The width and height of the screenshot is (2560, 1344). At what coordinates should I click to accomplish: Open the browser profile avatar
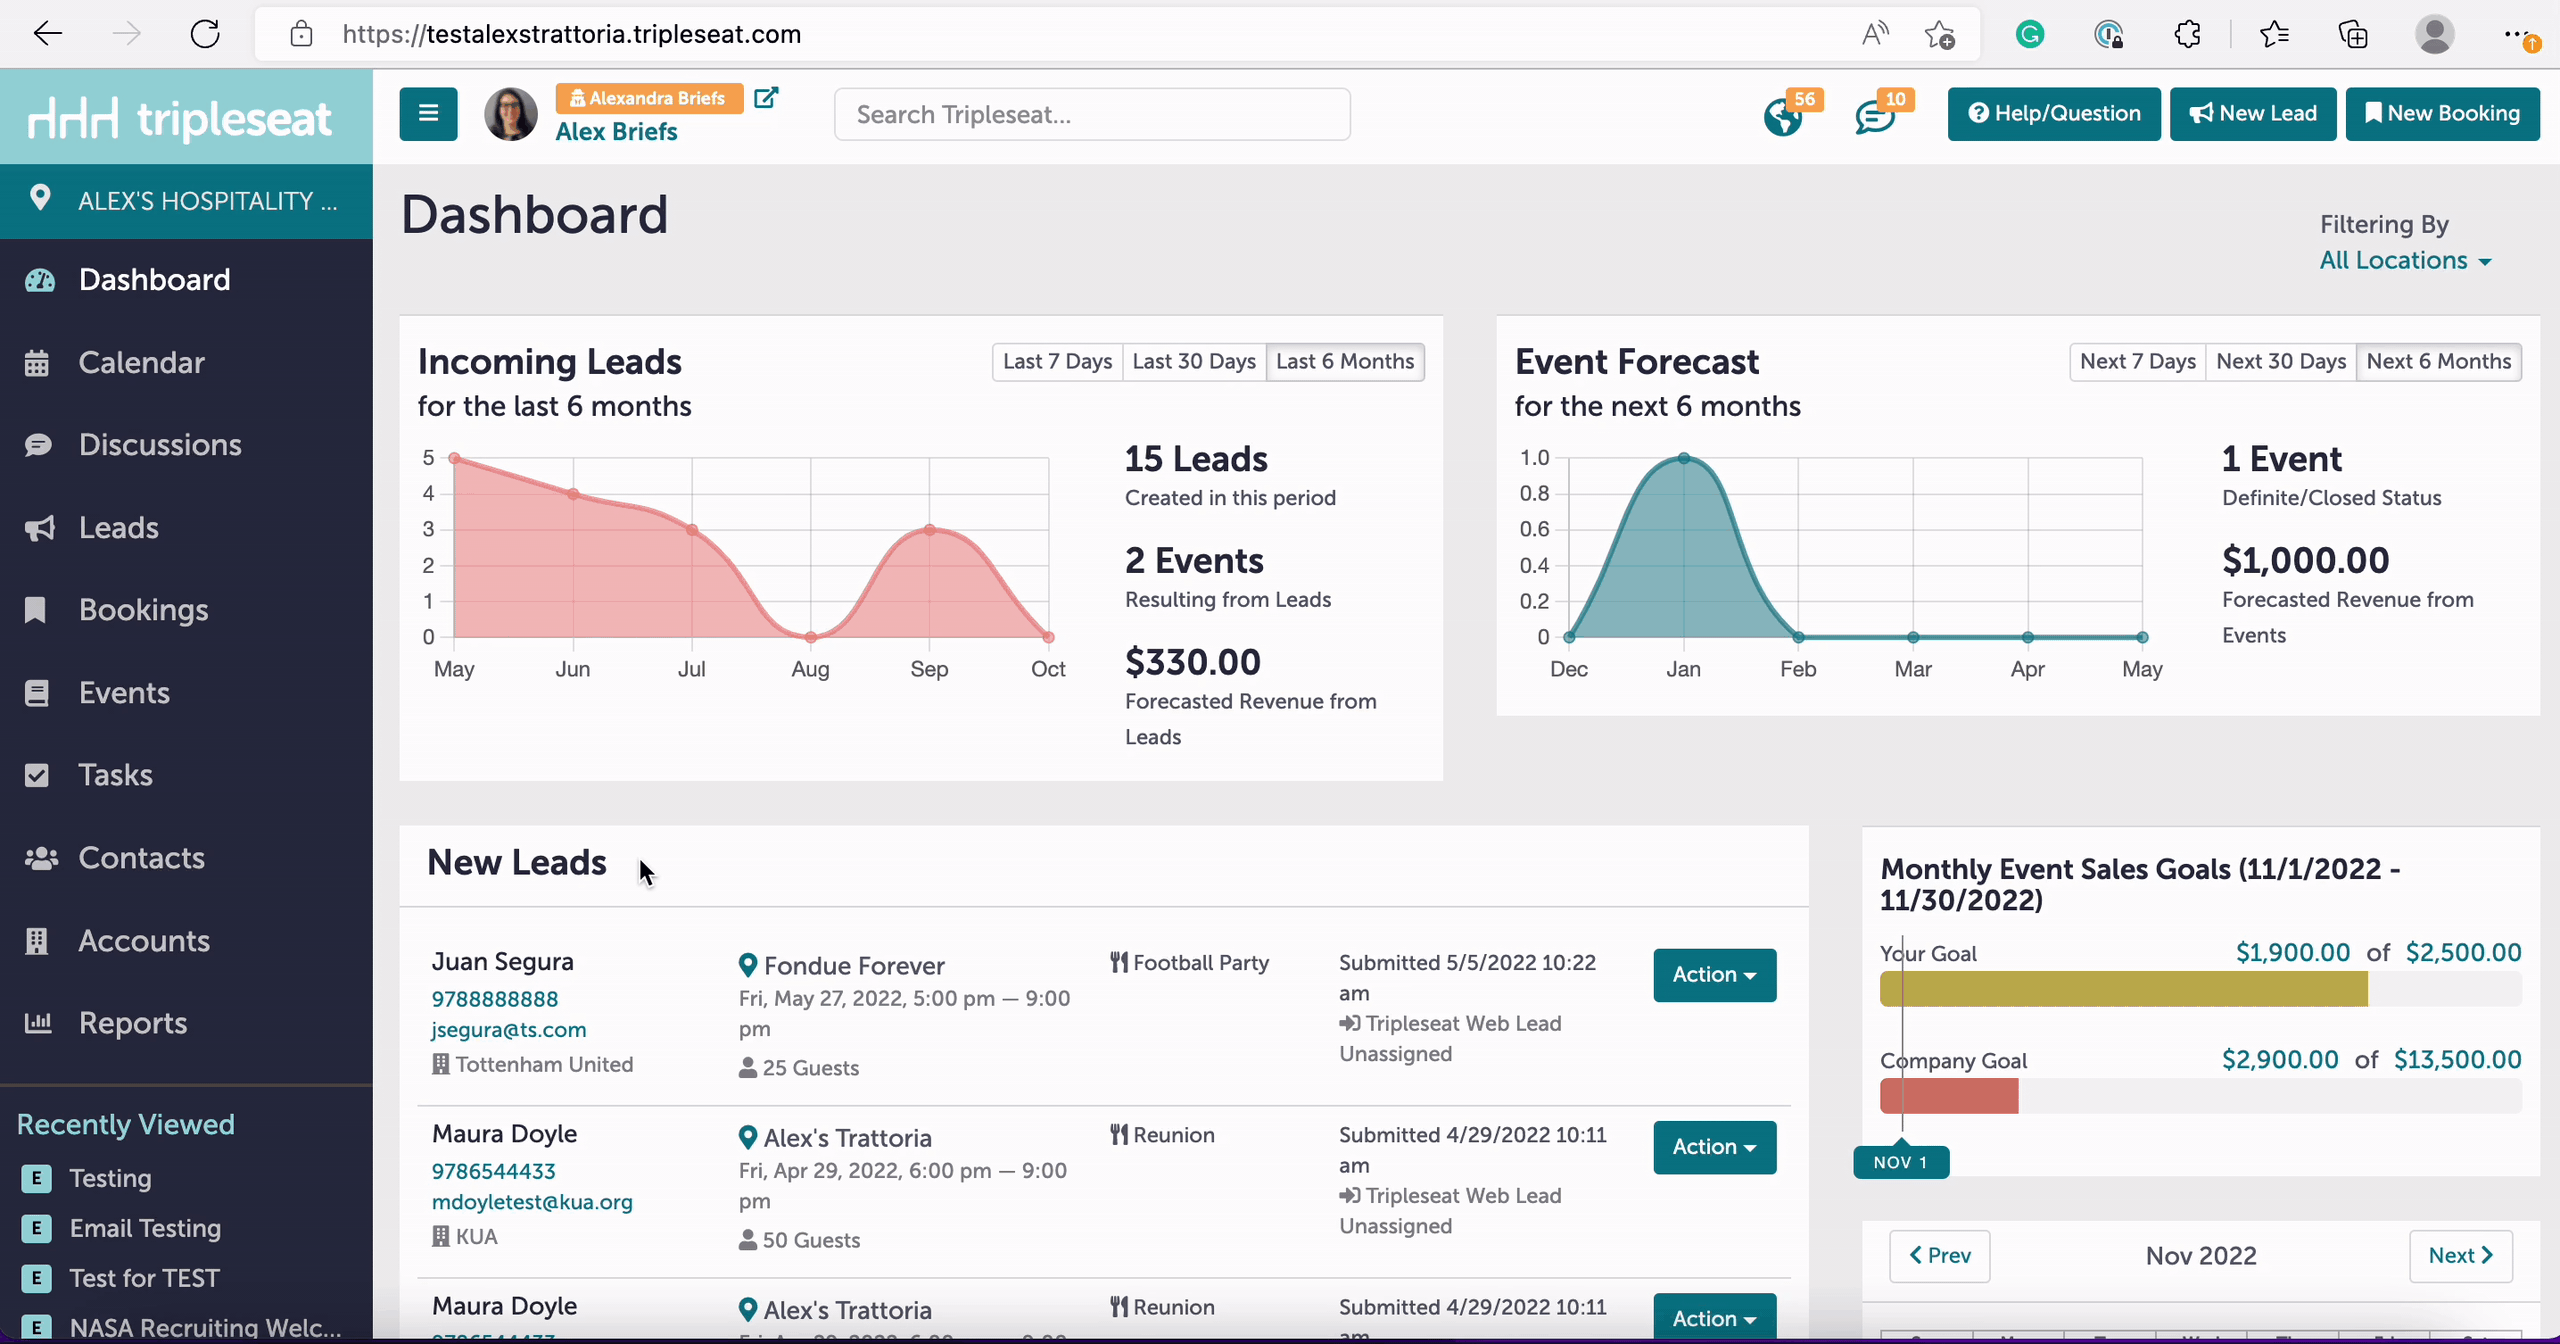click(2434, 35)
